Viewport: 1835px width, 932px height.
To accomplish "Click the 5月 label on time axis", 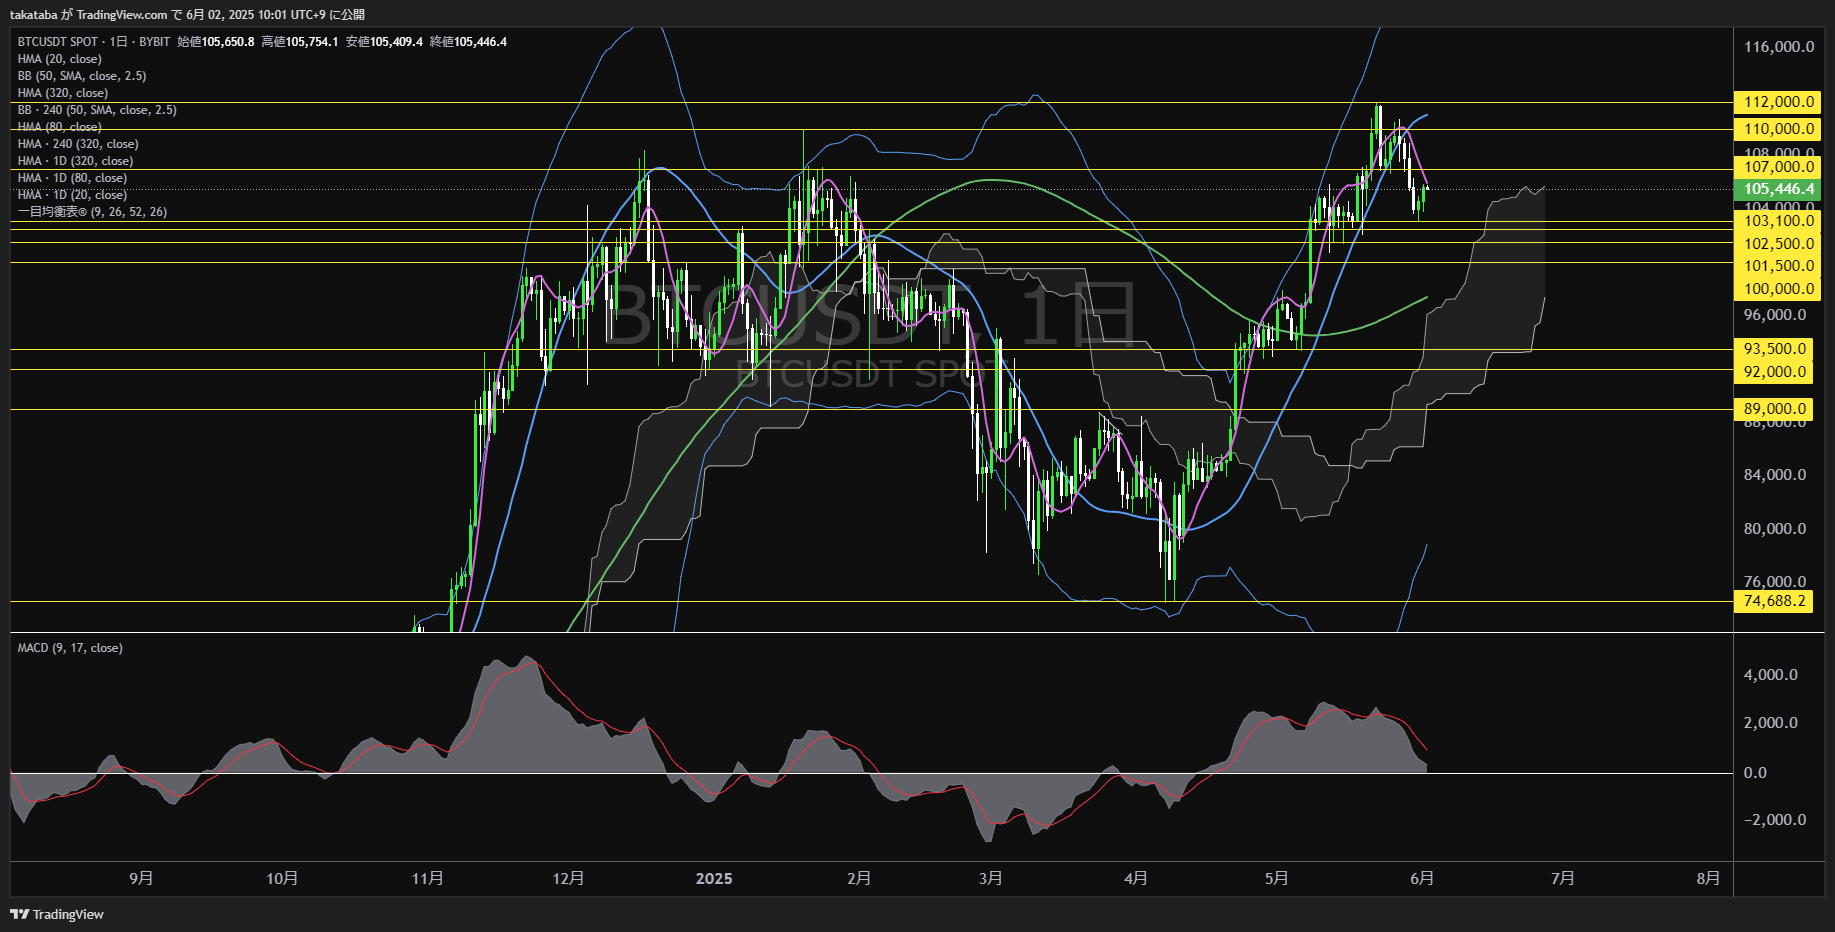I will (x=1277, y=878).
